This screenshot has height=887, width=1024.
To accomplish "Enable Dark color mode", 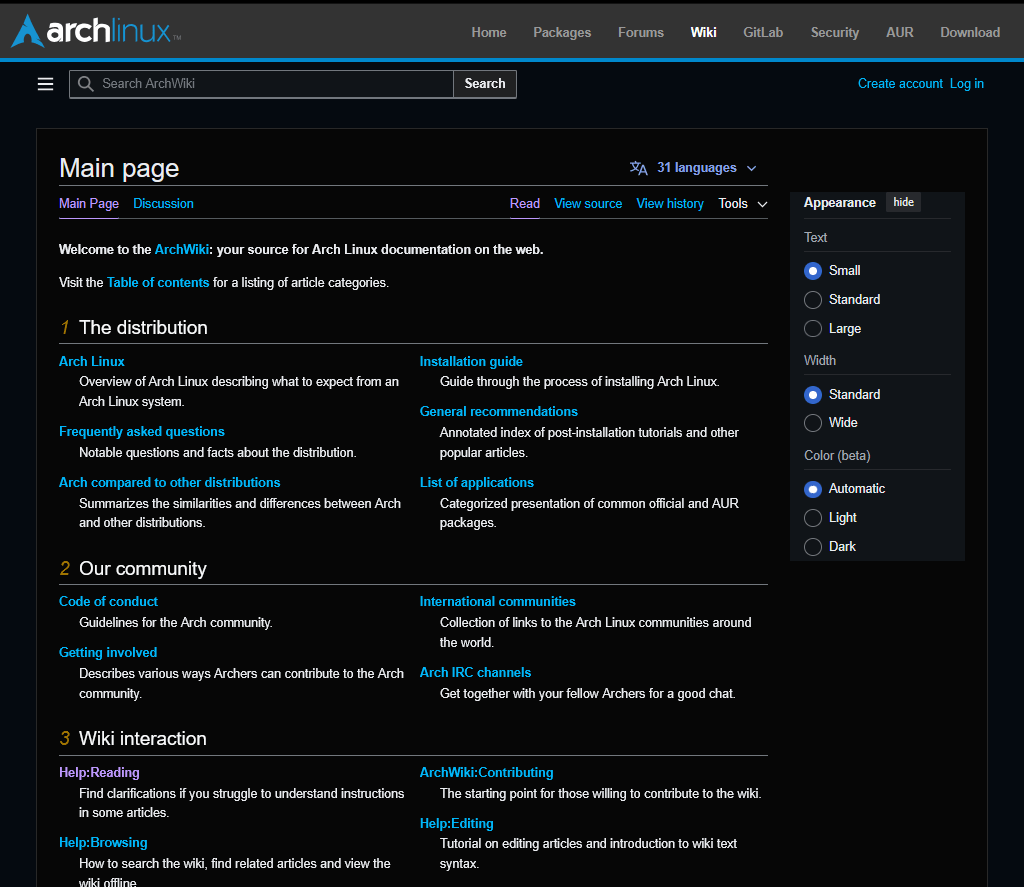I will tap(813, 547).
